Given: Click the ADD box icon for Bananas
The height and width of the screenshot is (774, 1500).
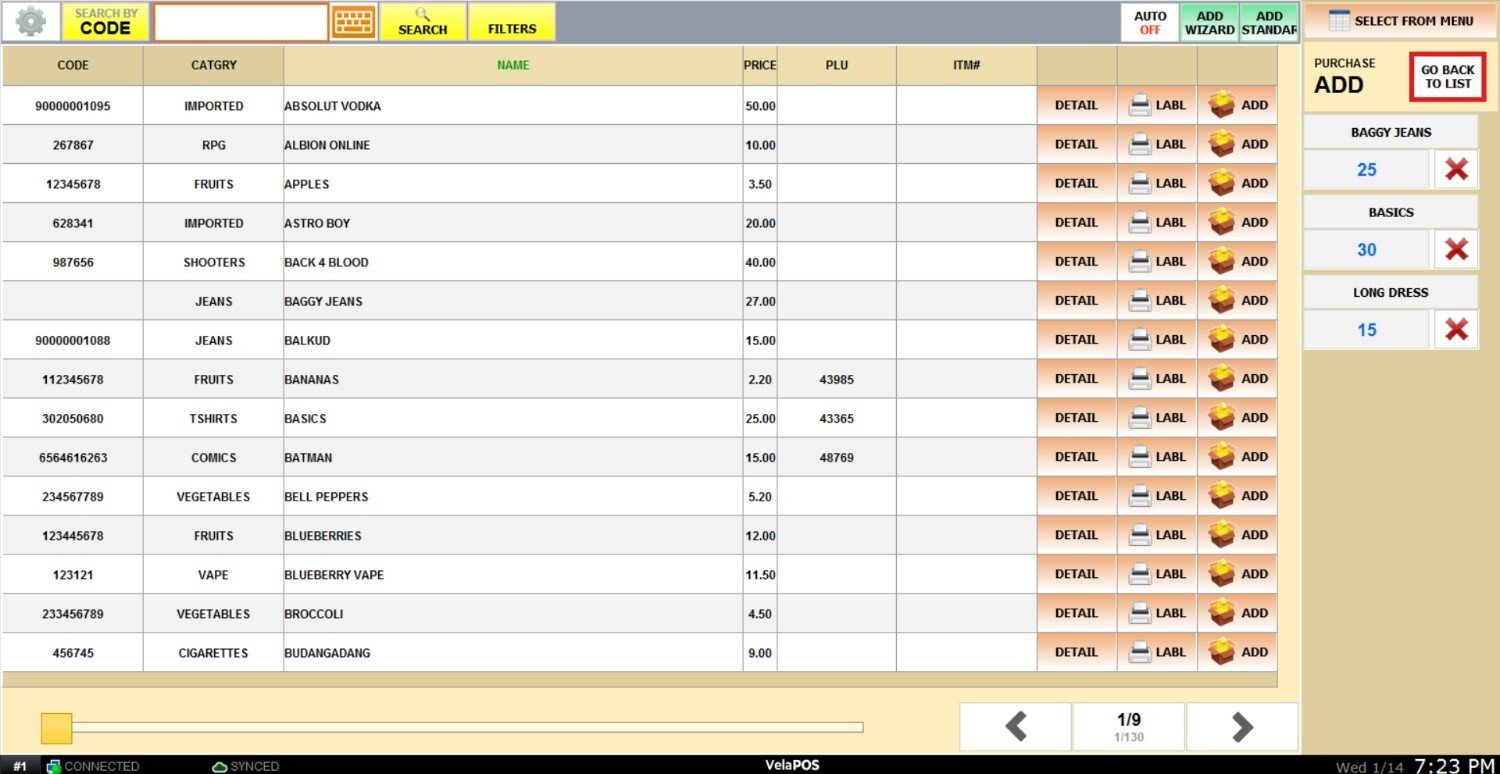Looking at the screenshot, I should click(1222, 379).
